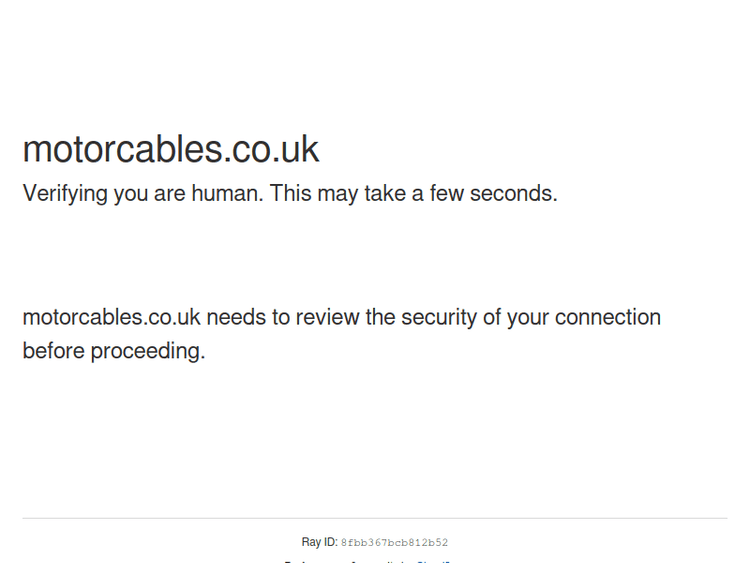The image size is (750, 563).
Task: Select the Ray ID value 8fbb367bcb812b52
Action: [394, 543]
